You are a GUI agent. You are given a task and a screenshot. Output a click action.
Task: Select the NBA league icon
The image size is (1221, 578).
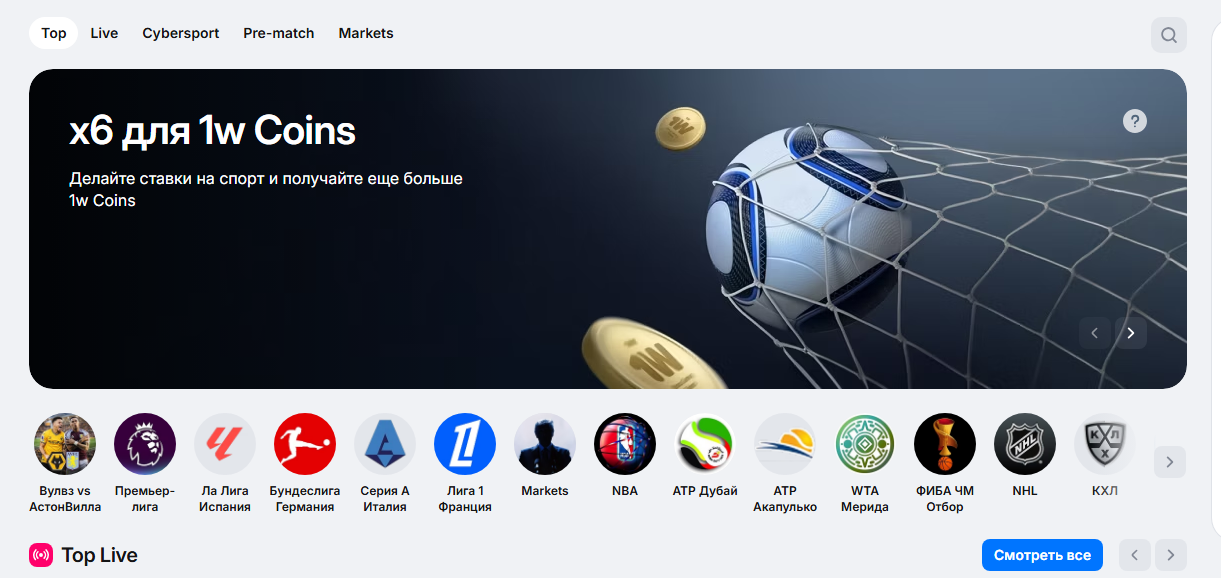pos(625,444)
